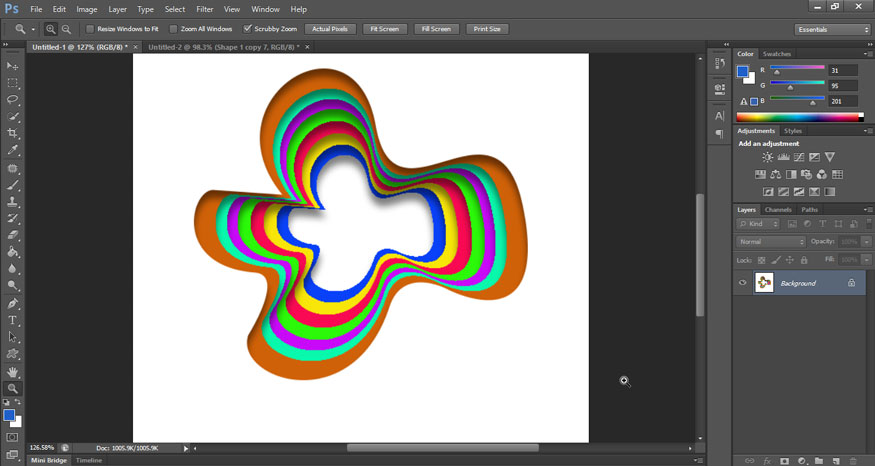
Task: Switch to the Channels tab
Action: (x=778, y=210)
